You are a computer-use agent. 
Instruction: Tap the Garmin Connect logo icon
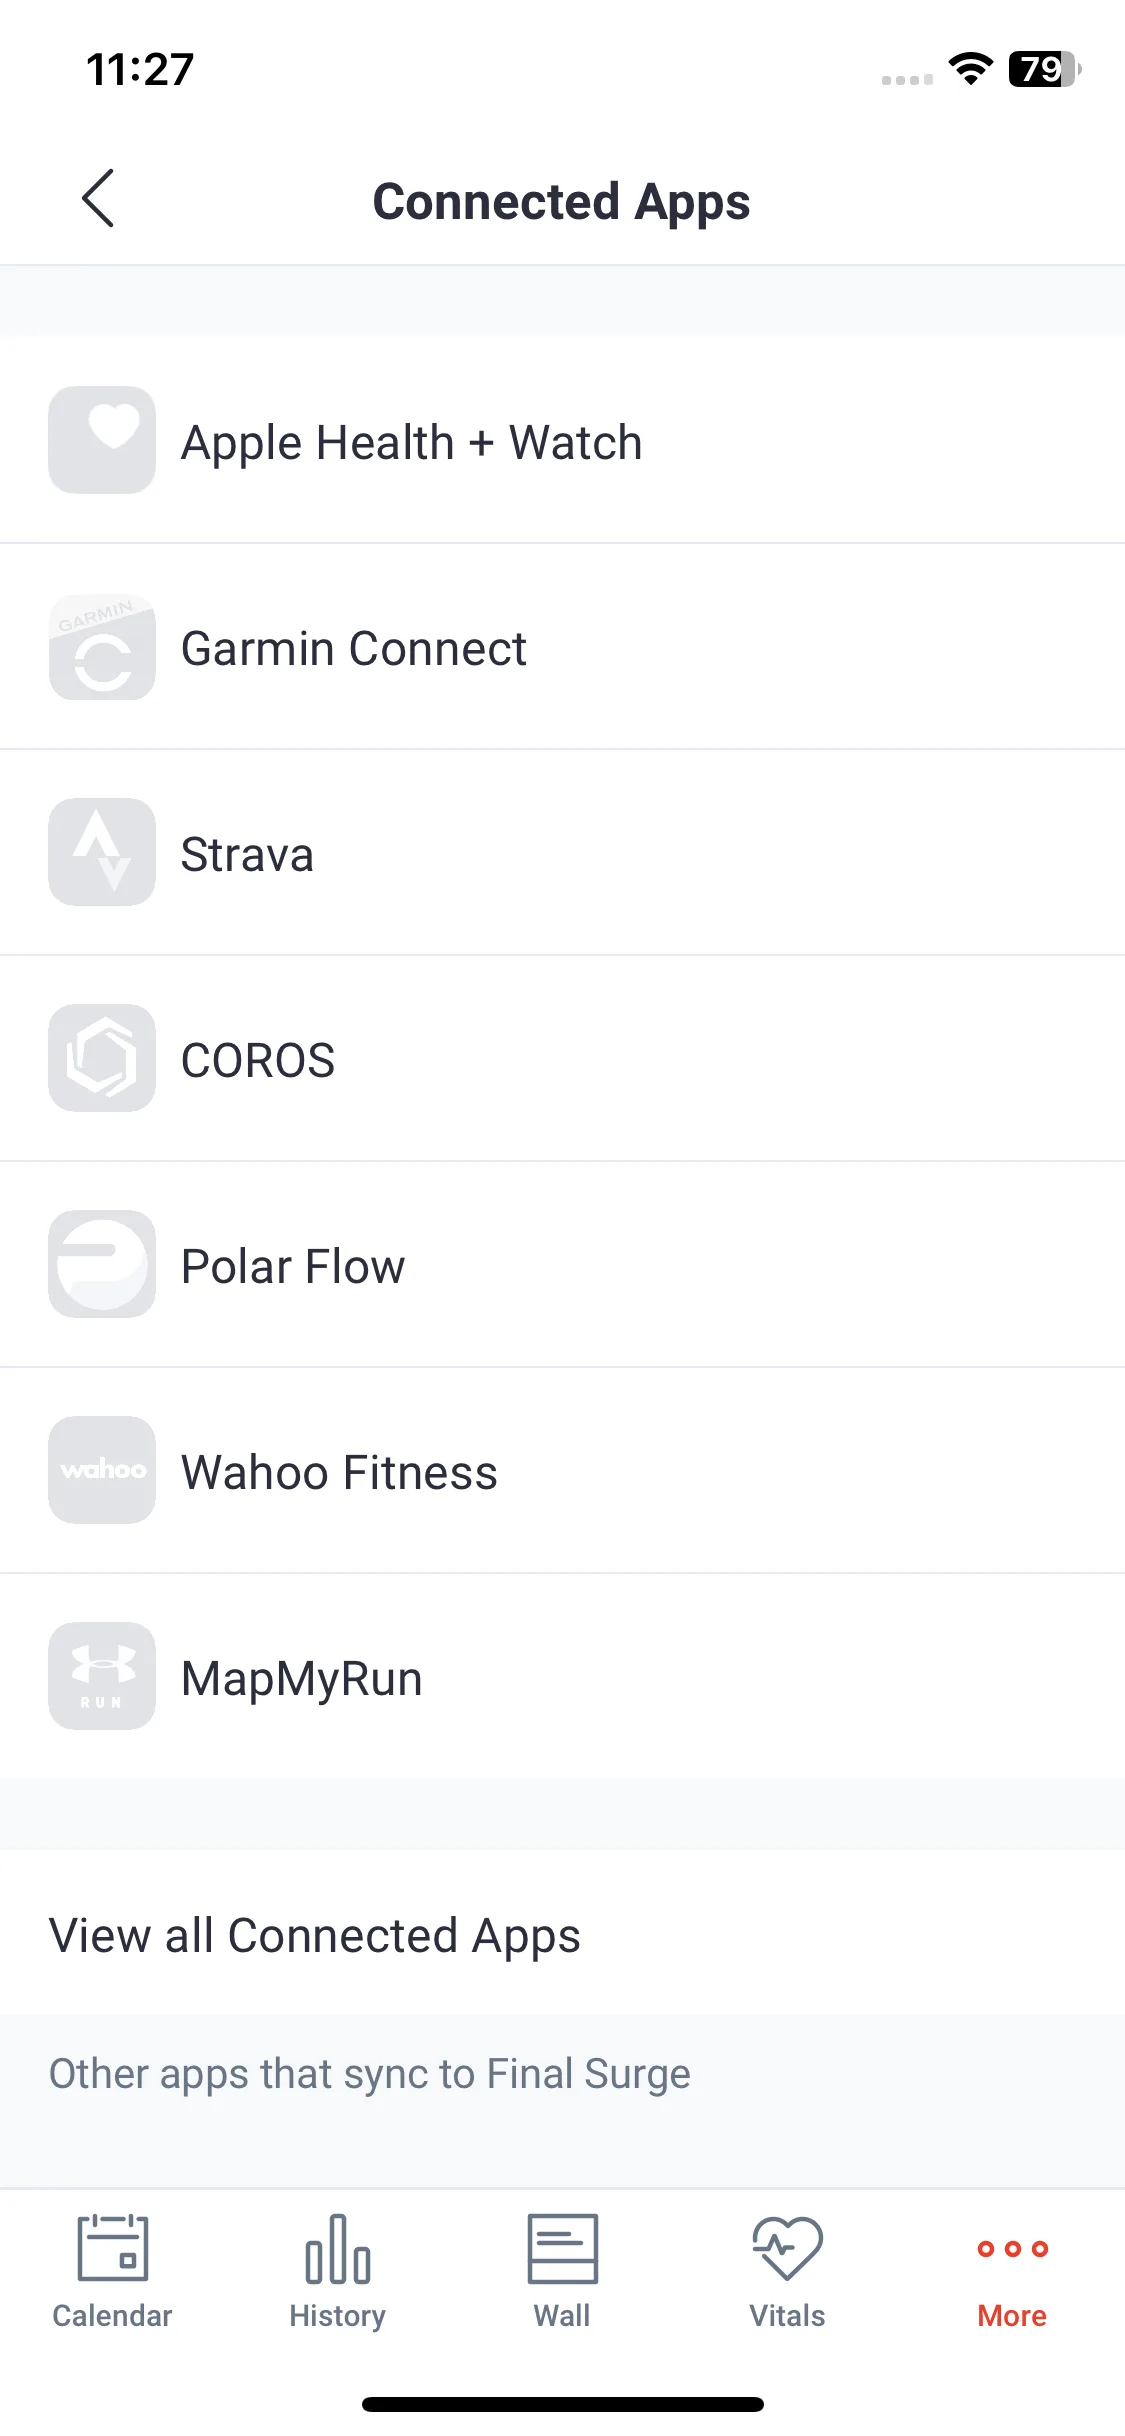pyautogui.click(x=102, y=647)
